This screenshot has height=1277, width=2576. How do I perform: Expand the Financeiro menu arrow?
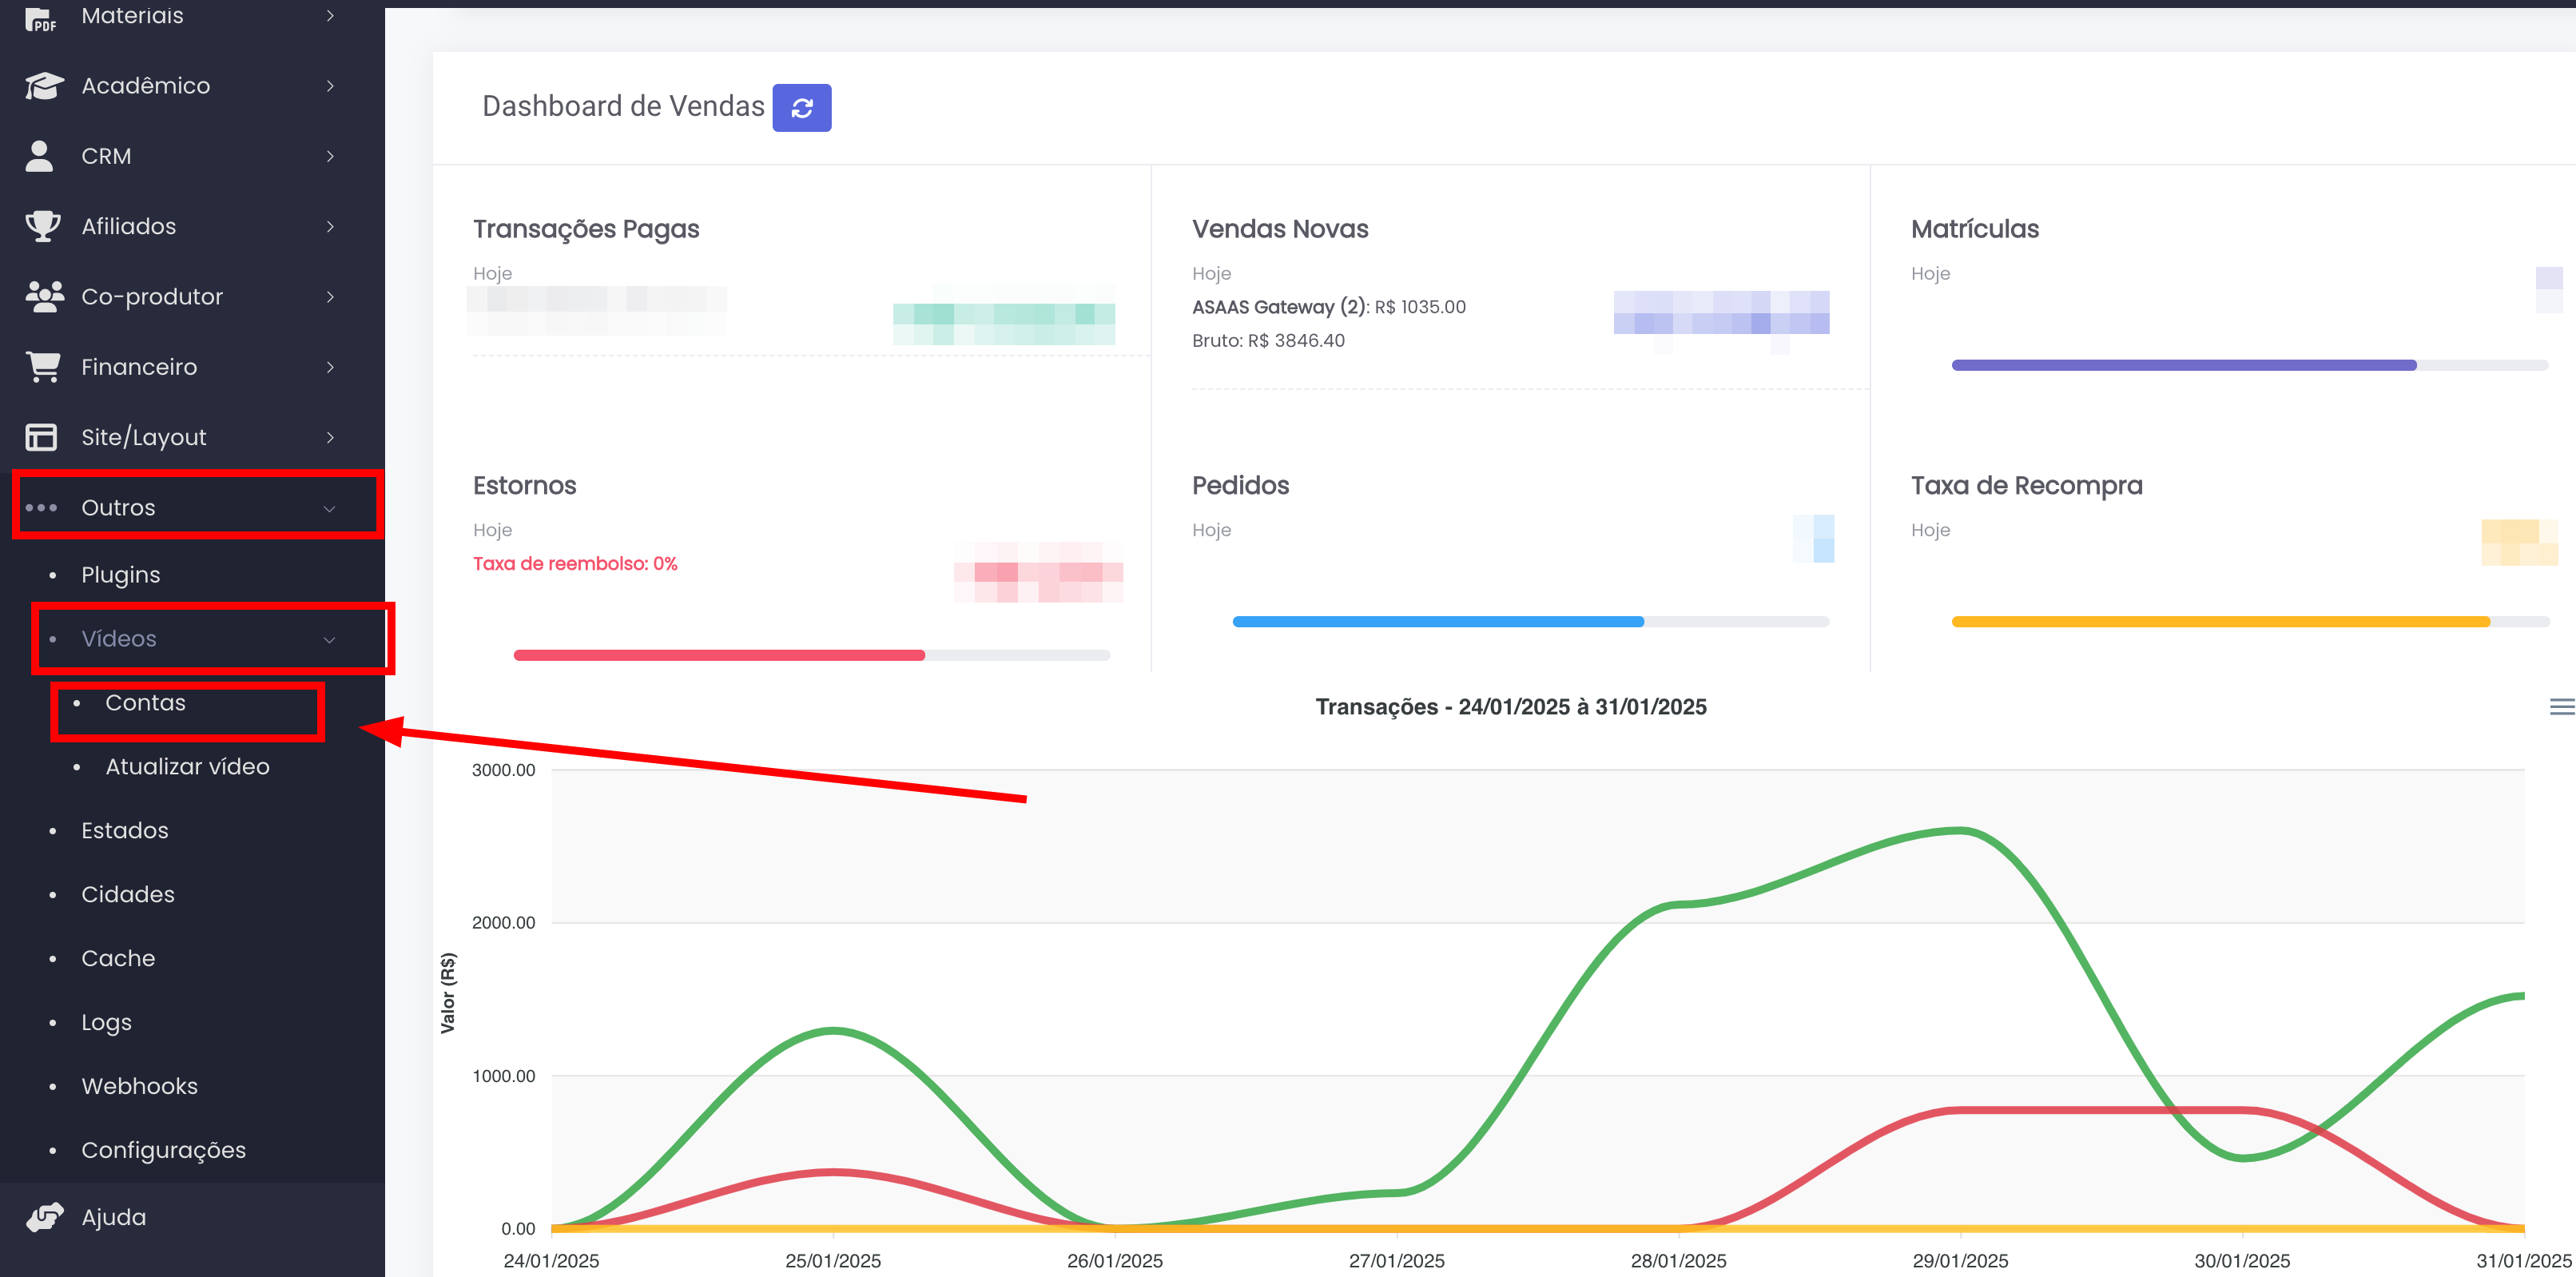(x=330, y=367)
